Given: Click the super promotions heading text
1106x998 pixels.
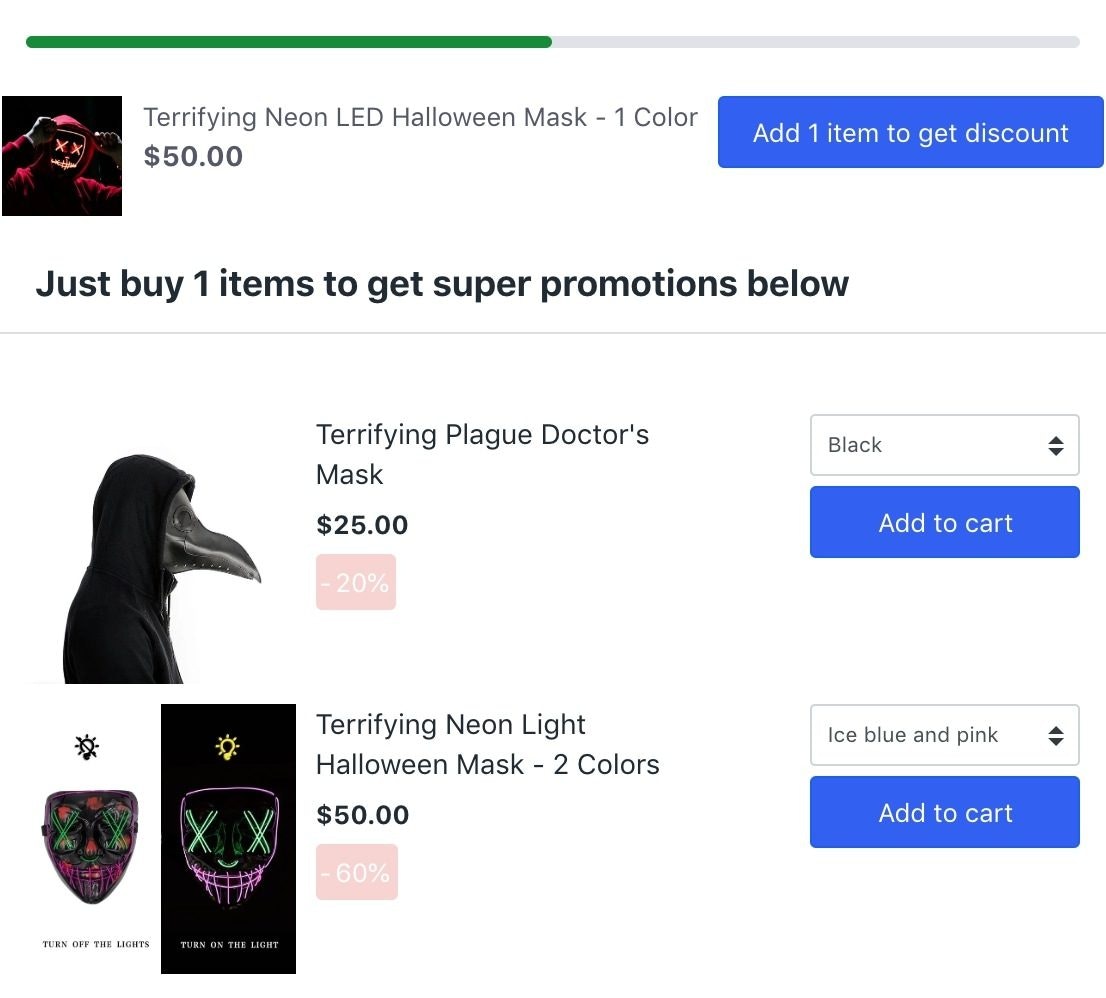Looking at the screenshot, I should click(x=442, y=284).
